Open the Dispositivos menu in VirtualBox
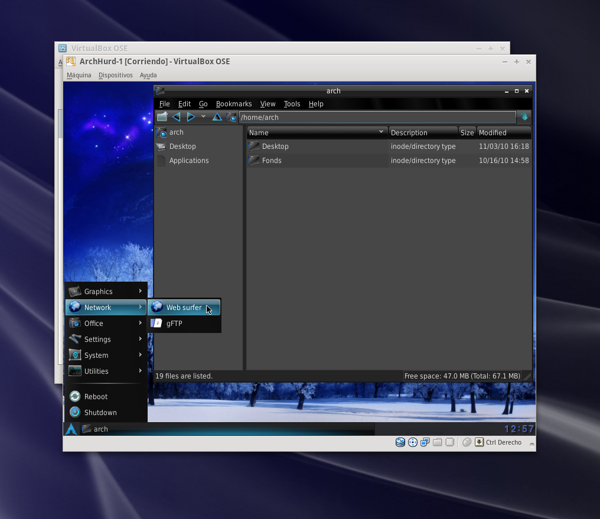Screen dimensions: 600x519 pos(116,75)
